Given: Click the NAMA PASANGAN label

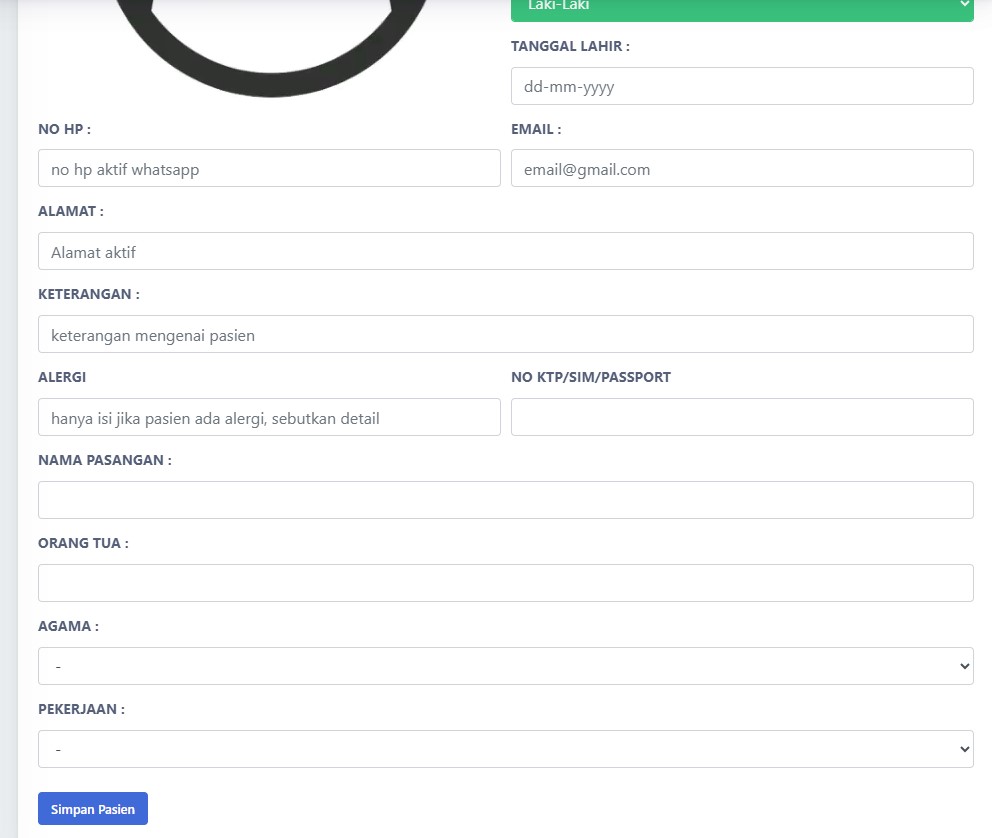Looking at the screenshot, I should [104, 460].
